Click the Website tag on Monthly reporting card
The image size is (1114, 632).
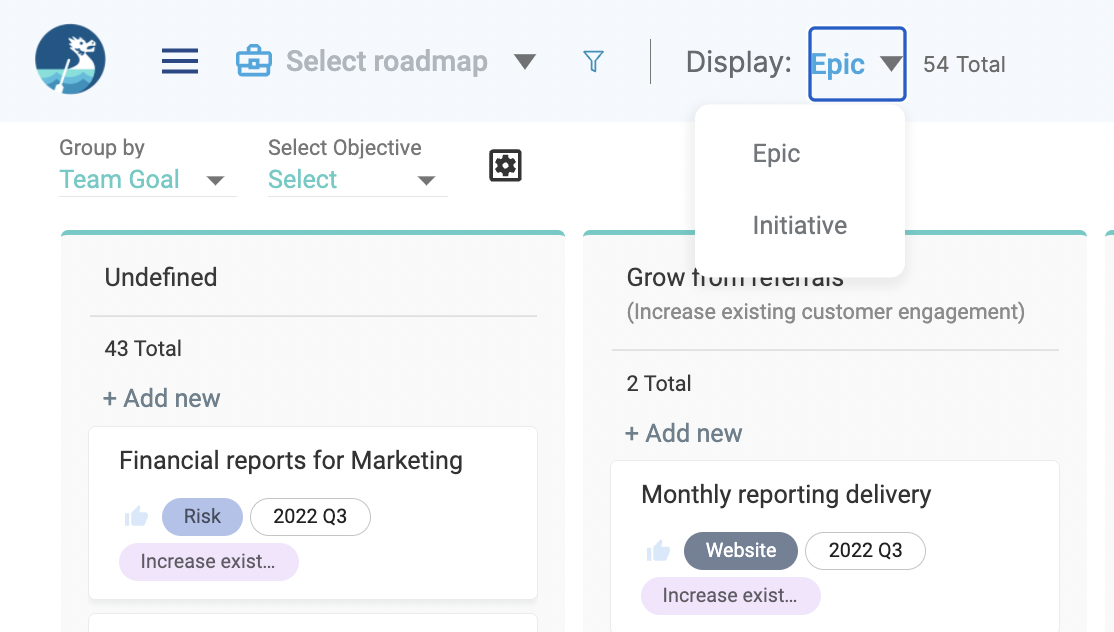(741, 550)
